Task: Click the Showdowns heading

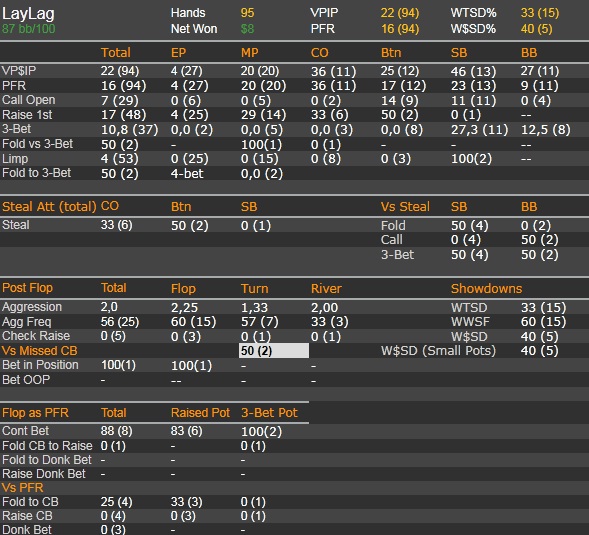Action: click(486, 289)
